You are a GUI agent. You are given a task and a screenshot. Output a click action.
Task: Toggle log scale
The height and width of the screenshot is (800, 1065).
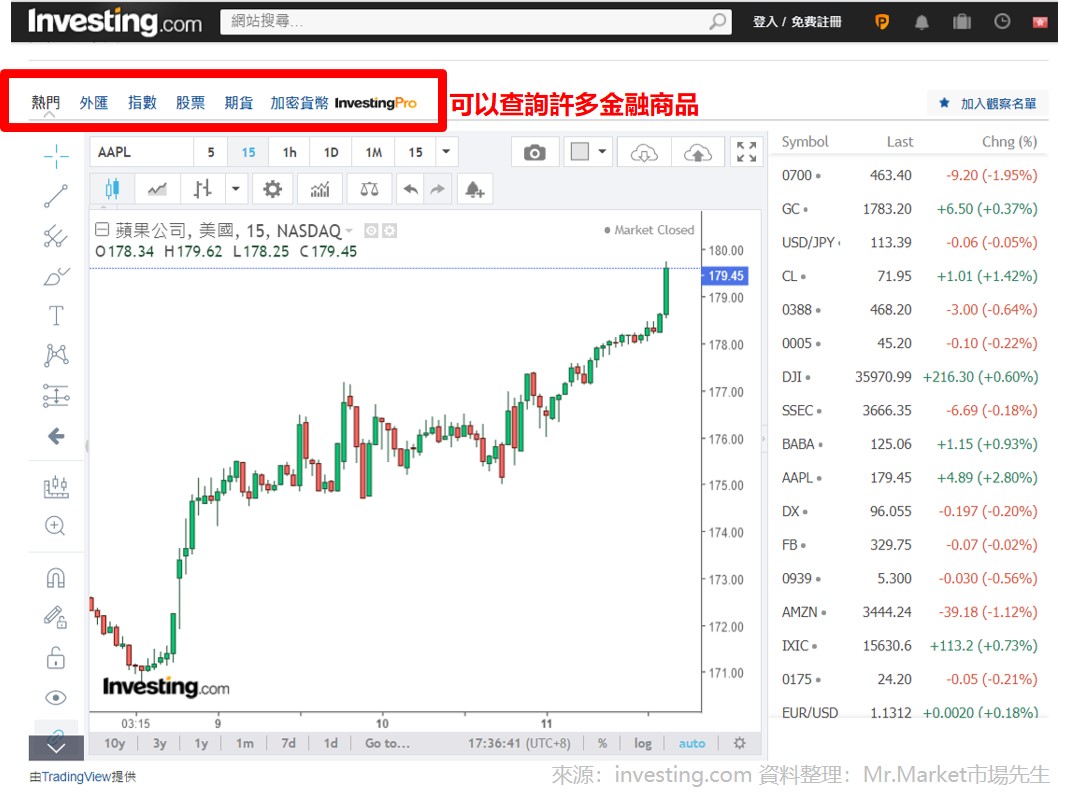(643, 744)
